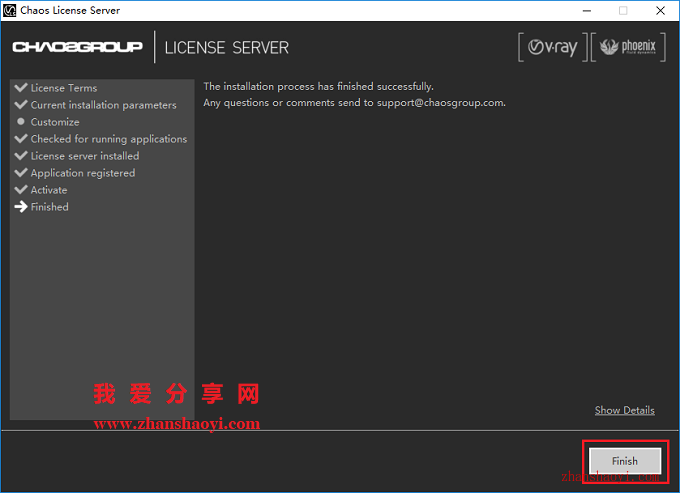Click checkmark beside Checked for running applications
Image resolution: width=680 pixels, height=493 pixels.
coord(21,138)
